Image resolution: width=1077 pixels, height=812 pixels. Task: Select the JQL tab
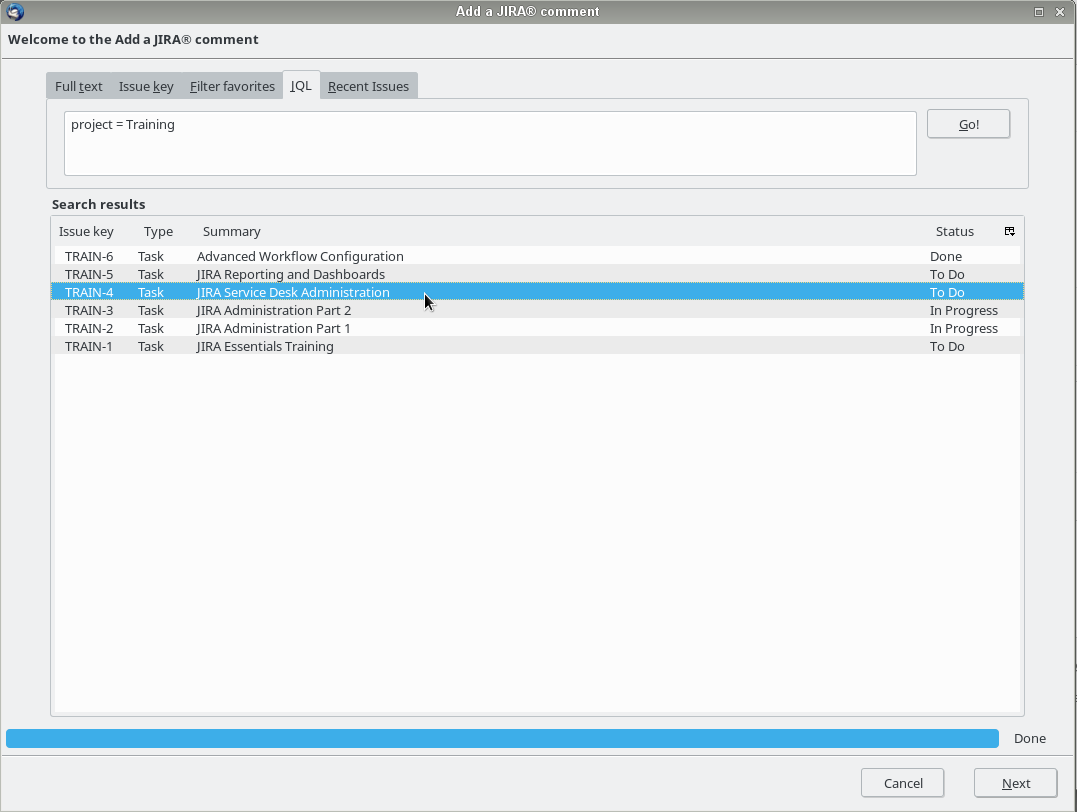click(301, 86)
